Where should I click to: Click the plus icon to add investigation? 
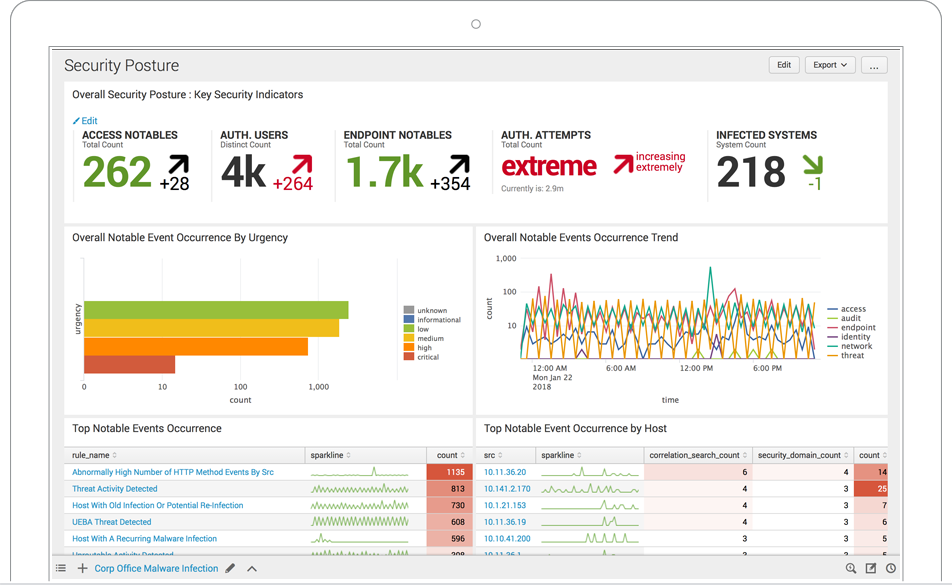[x=82, y=568]
